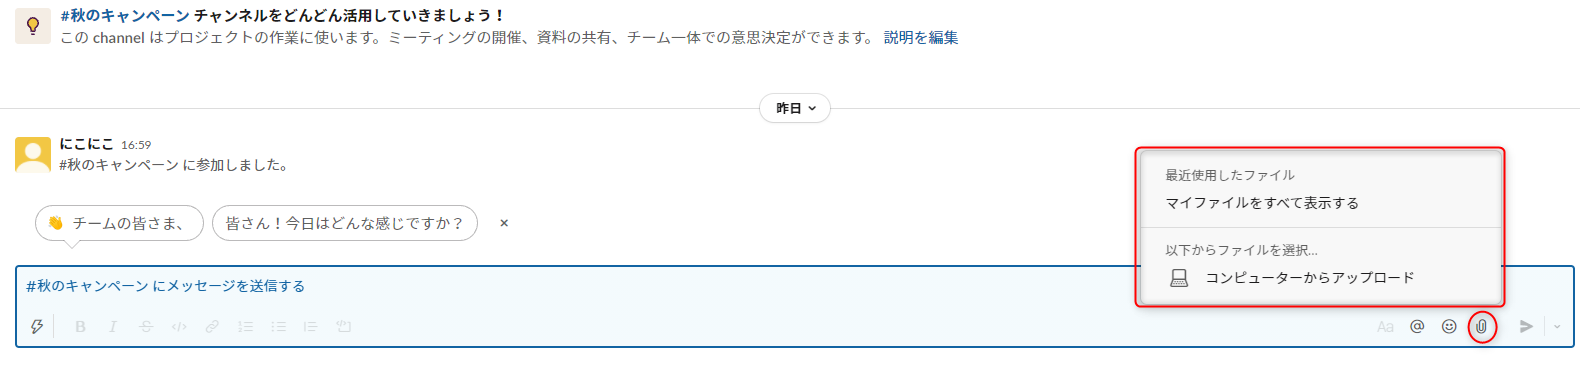1580x372 pixels.
Task: Expand the send options dropdown arrow
Action: (1557, 326)
